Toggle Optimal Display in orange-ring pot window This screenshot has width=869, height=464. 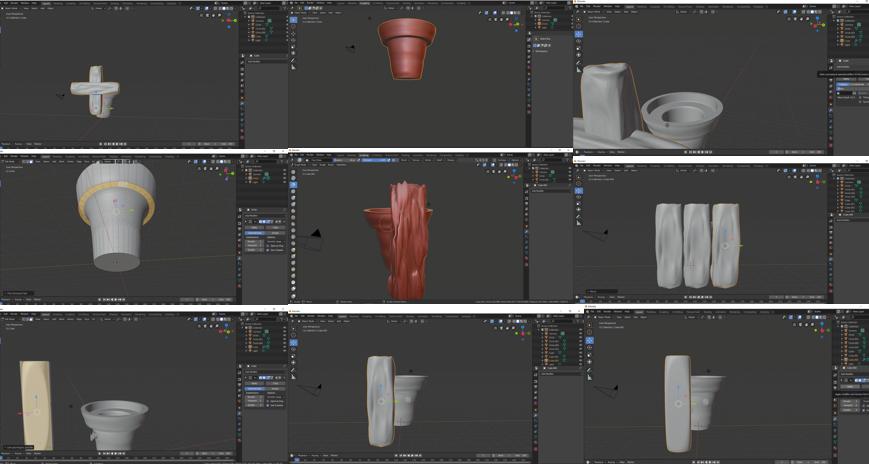point(268,246)
